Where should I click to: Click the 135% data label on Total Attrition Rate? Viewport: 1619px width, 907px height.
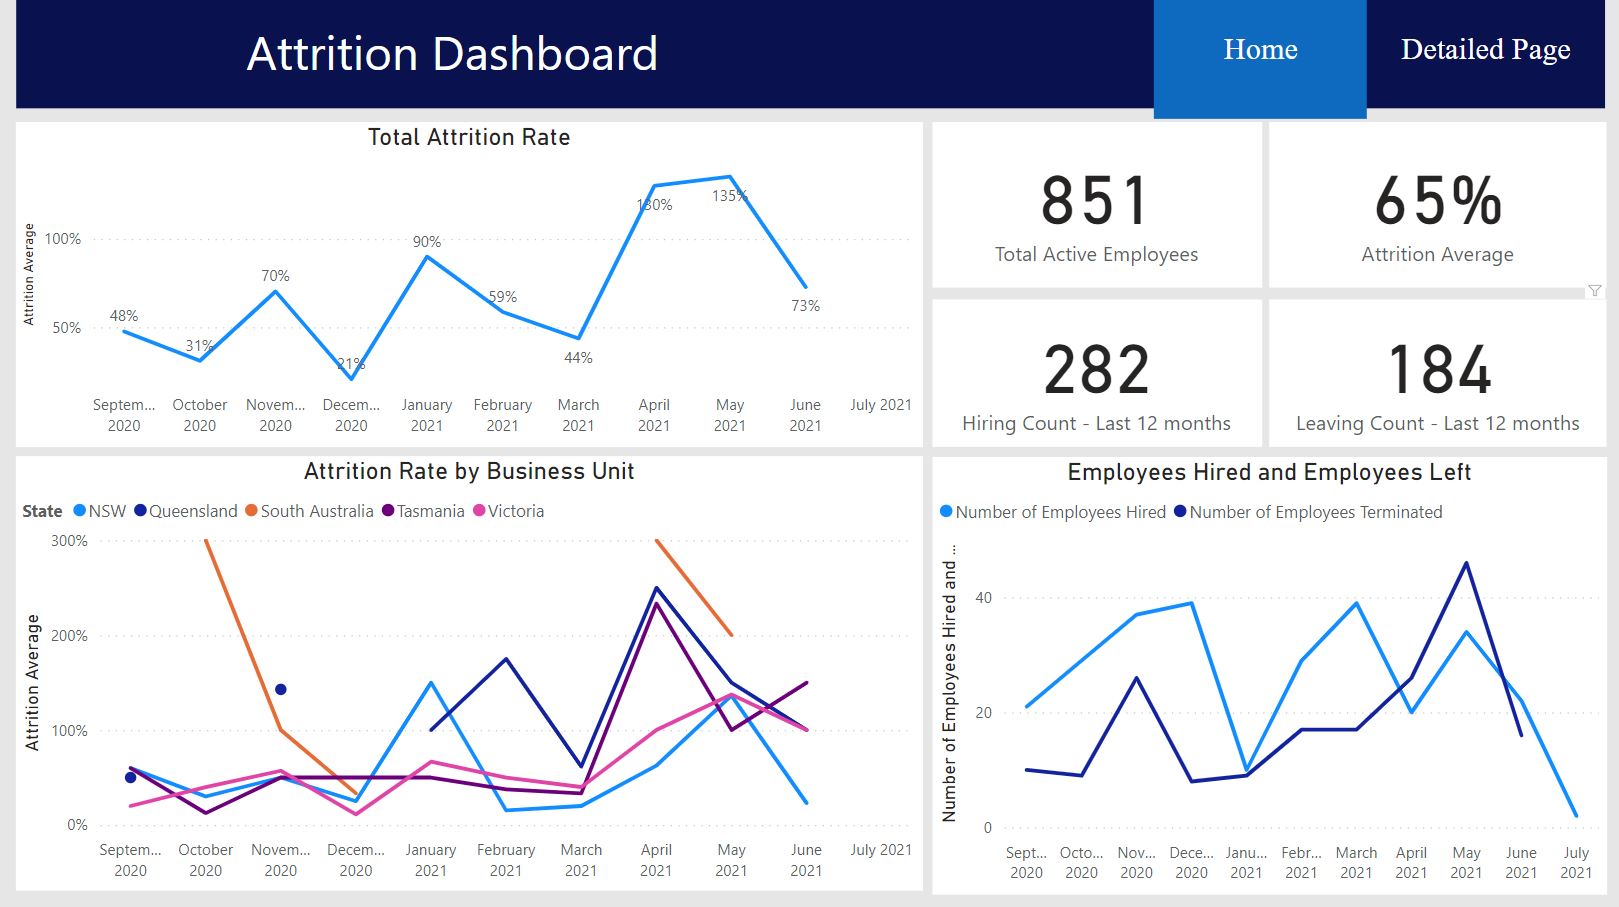click(x=729, y=196)
